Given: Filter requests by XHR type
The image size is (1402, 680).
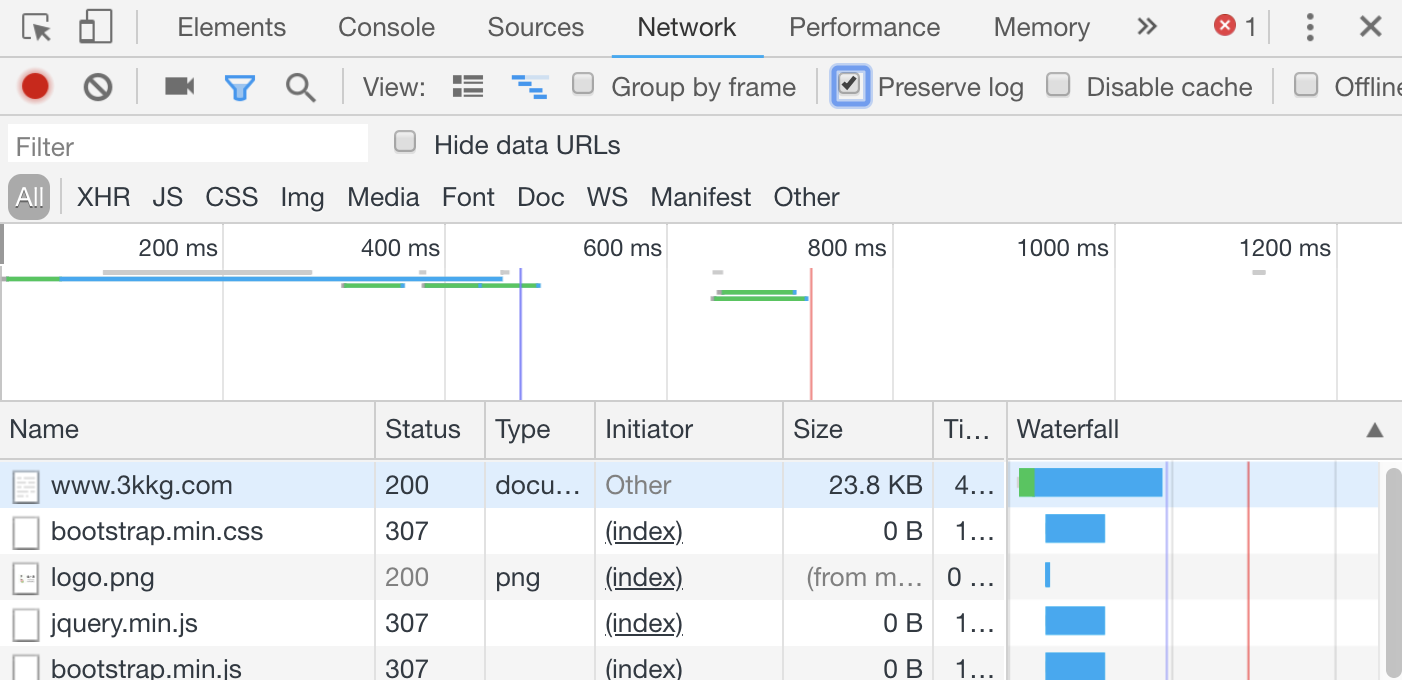Looking at the screenshot, I should tap(103, 197).
